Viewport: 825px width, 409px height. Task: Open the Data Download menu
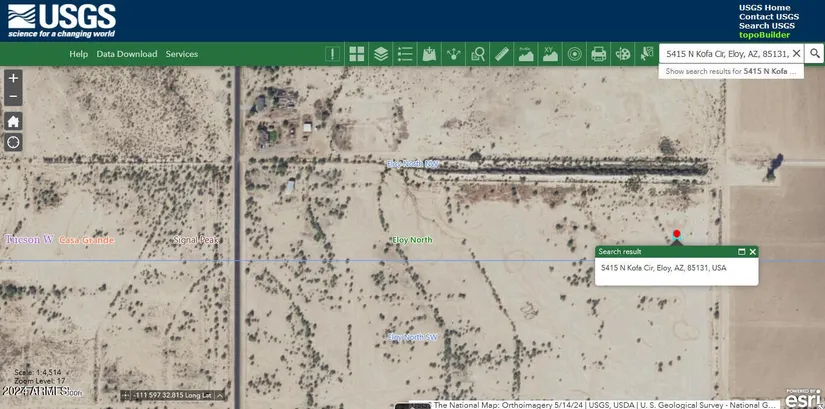pos(127,54)
